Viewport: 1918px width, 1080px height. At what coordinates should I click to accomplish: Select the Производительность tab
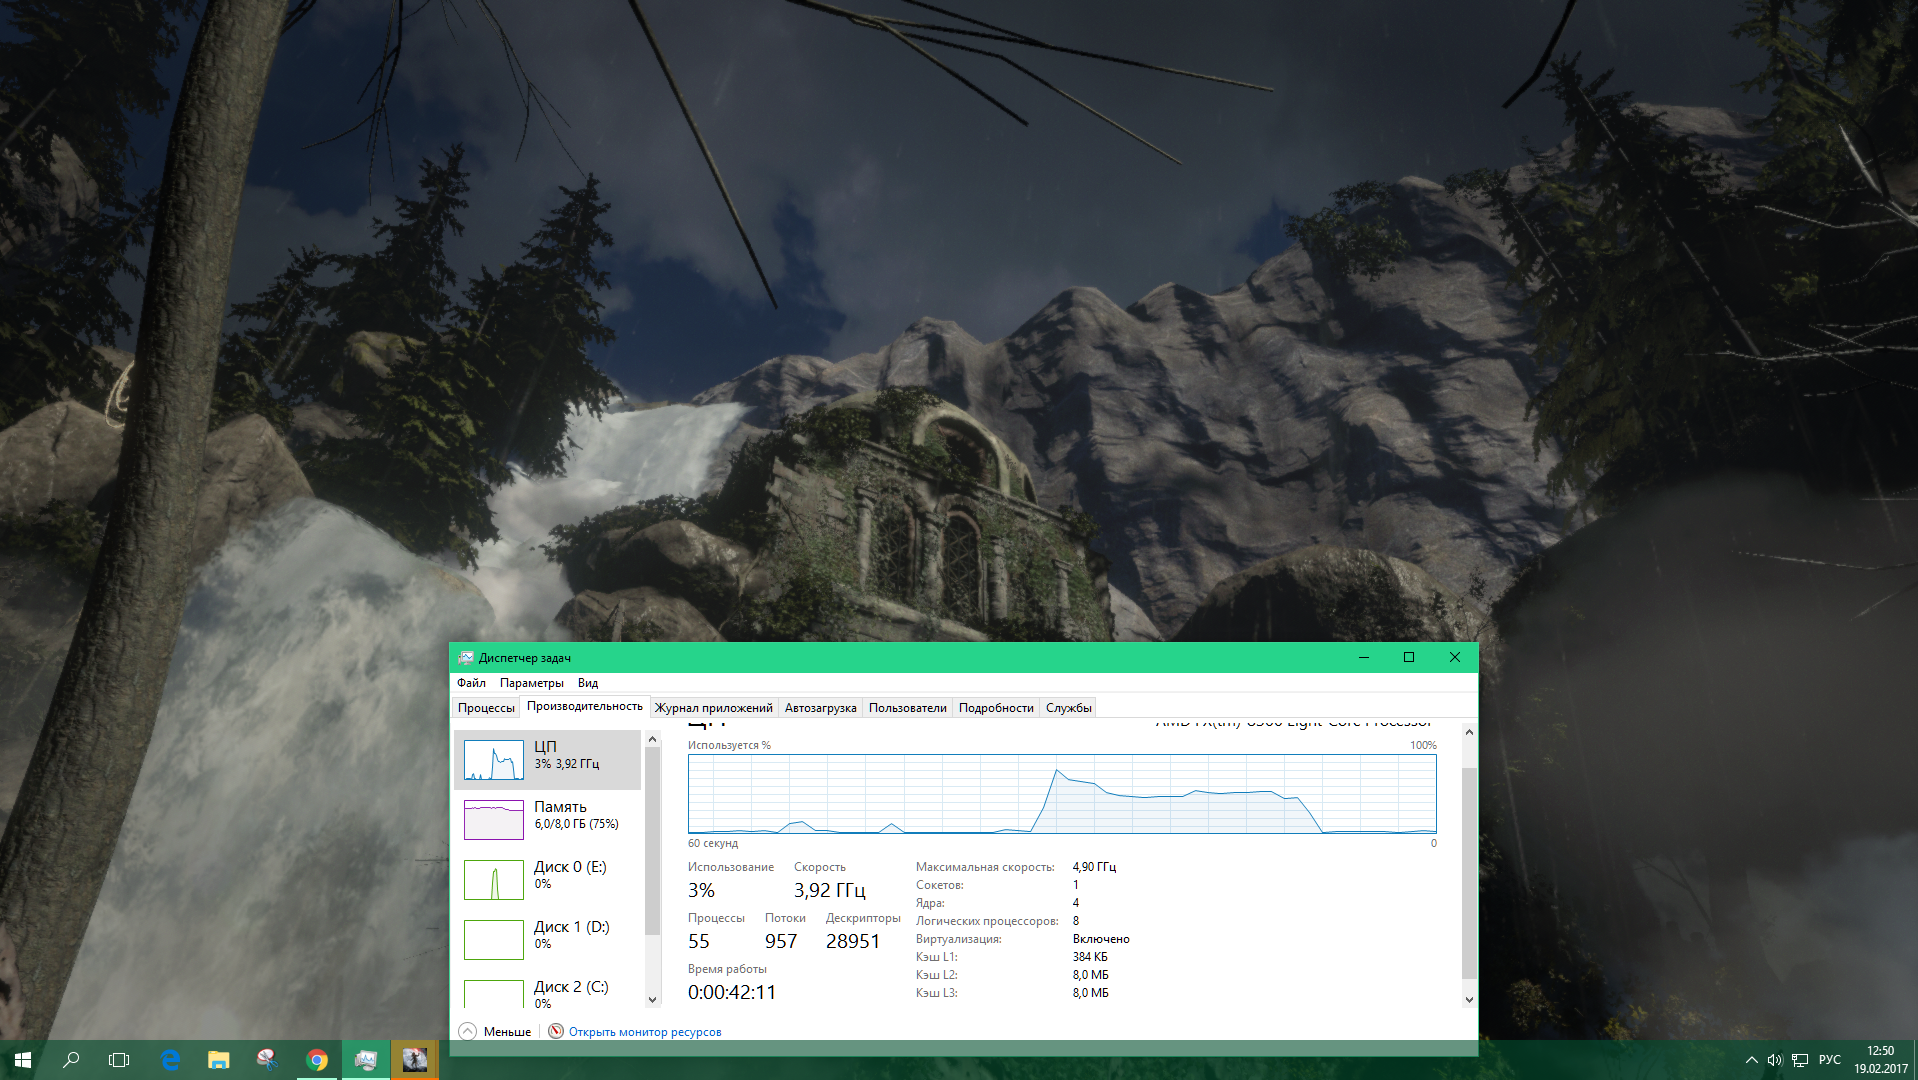(x=585, y=706)
